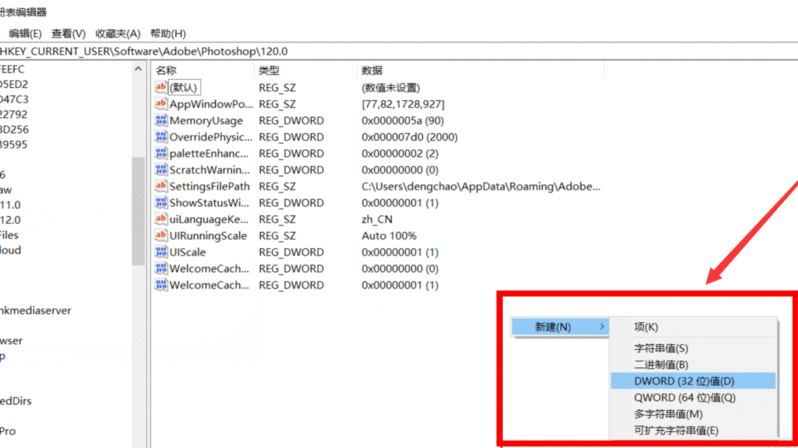Click the ScratchWarnin... DWORD icon

160,170
